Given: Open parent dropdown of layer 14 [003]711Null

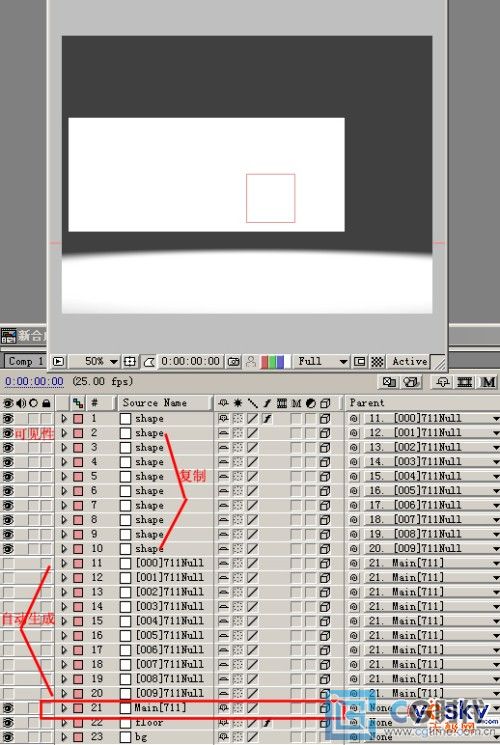Looking at the screenshot, I should (x=433, y=607).
